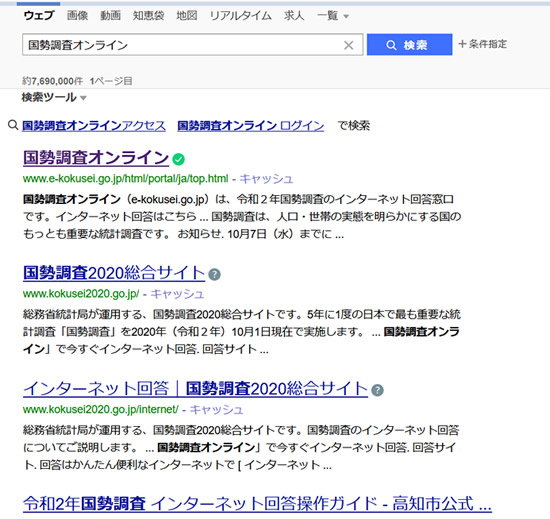
Task: Clear the search box with the X icon
Action: click(x=348, y=45)
